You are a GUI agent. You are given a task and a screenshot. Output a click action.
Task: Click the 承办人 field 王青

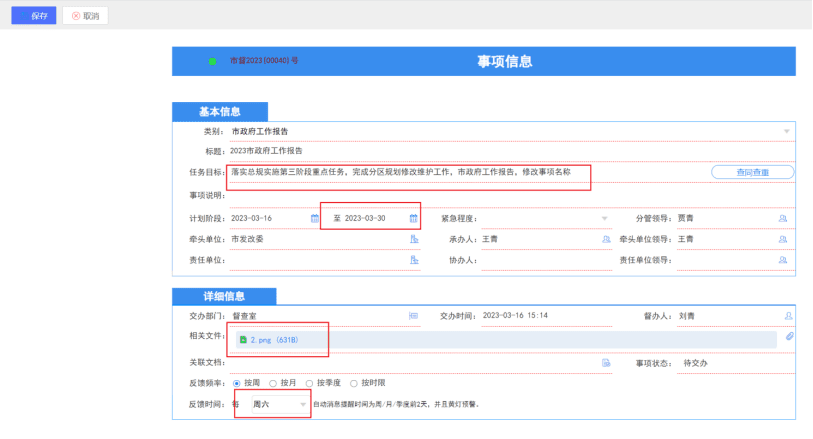(x=540, y=239)
